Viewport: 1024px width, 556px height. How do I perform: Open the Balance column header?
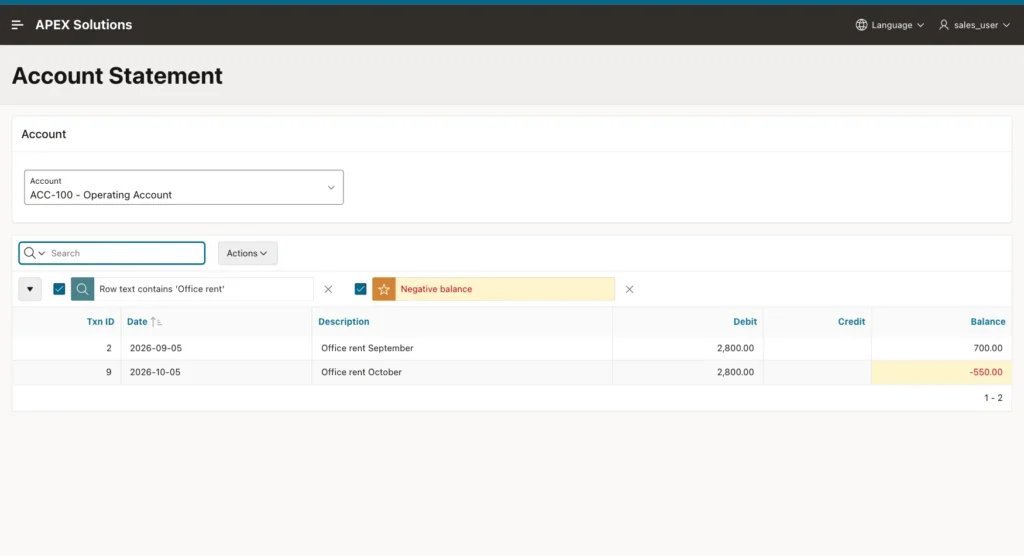(x=988, y=321)
